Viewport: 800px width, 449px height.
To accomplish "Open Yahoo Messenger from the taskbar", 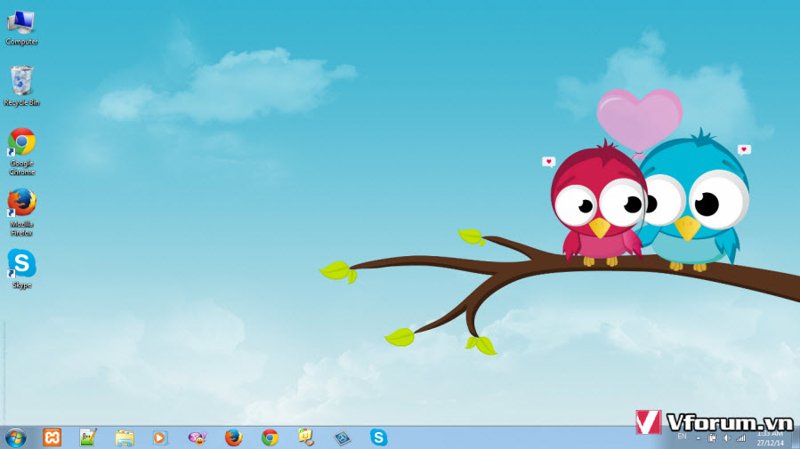I will 197,438.
